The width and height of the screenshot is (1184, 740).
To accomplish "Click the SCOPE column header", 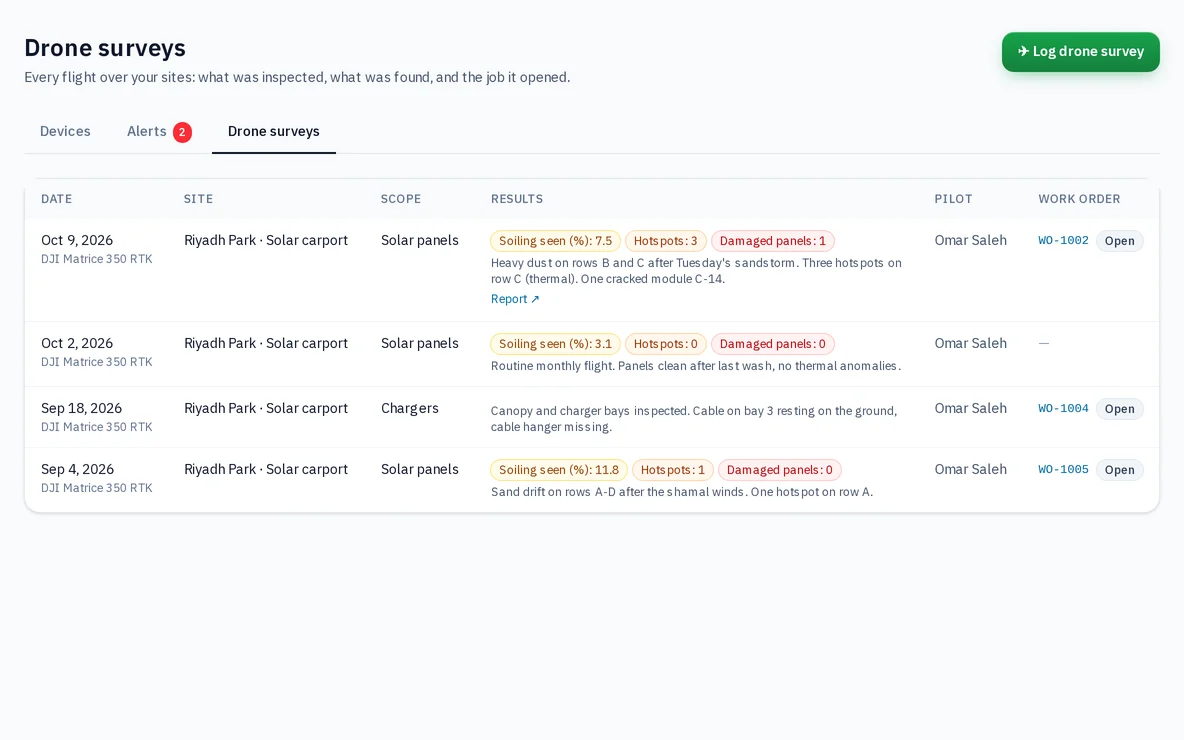I will pos(401,199).
